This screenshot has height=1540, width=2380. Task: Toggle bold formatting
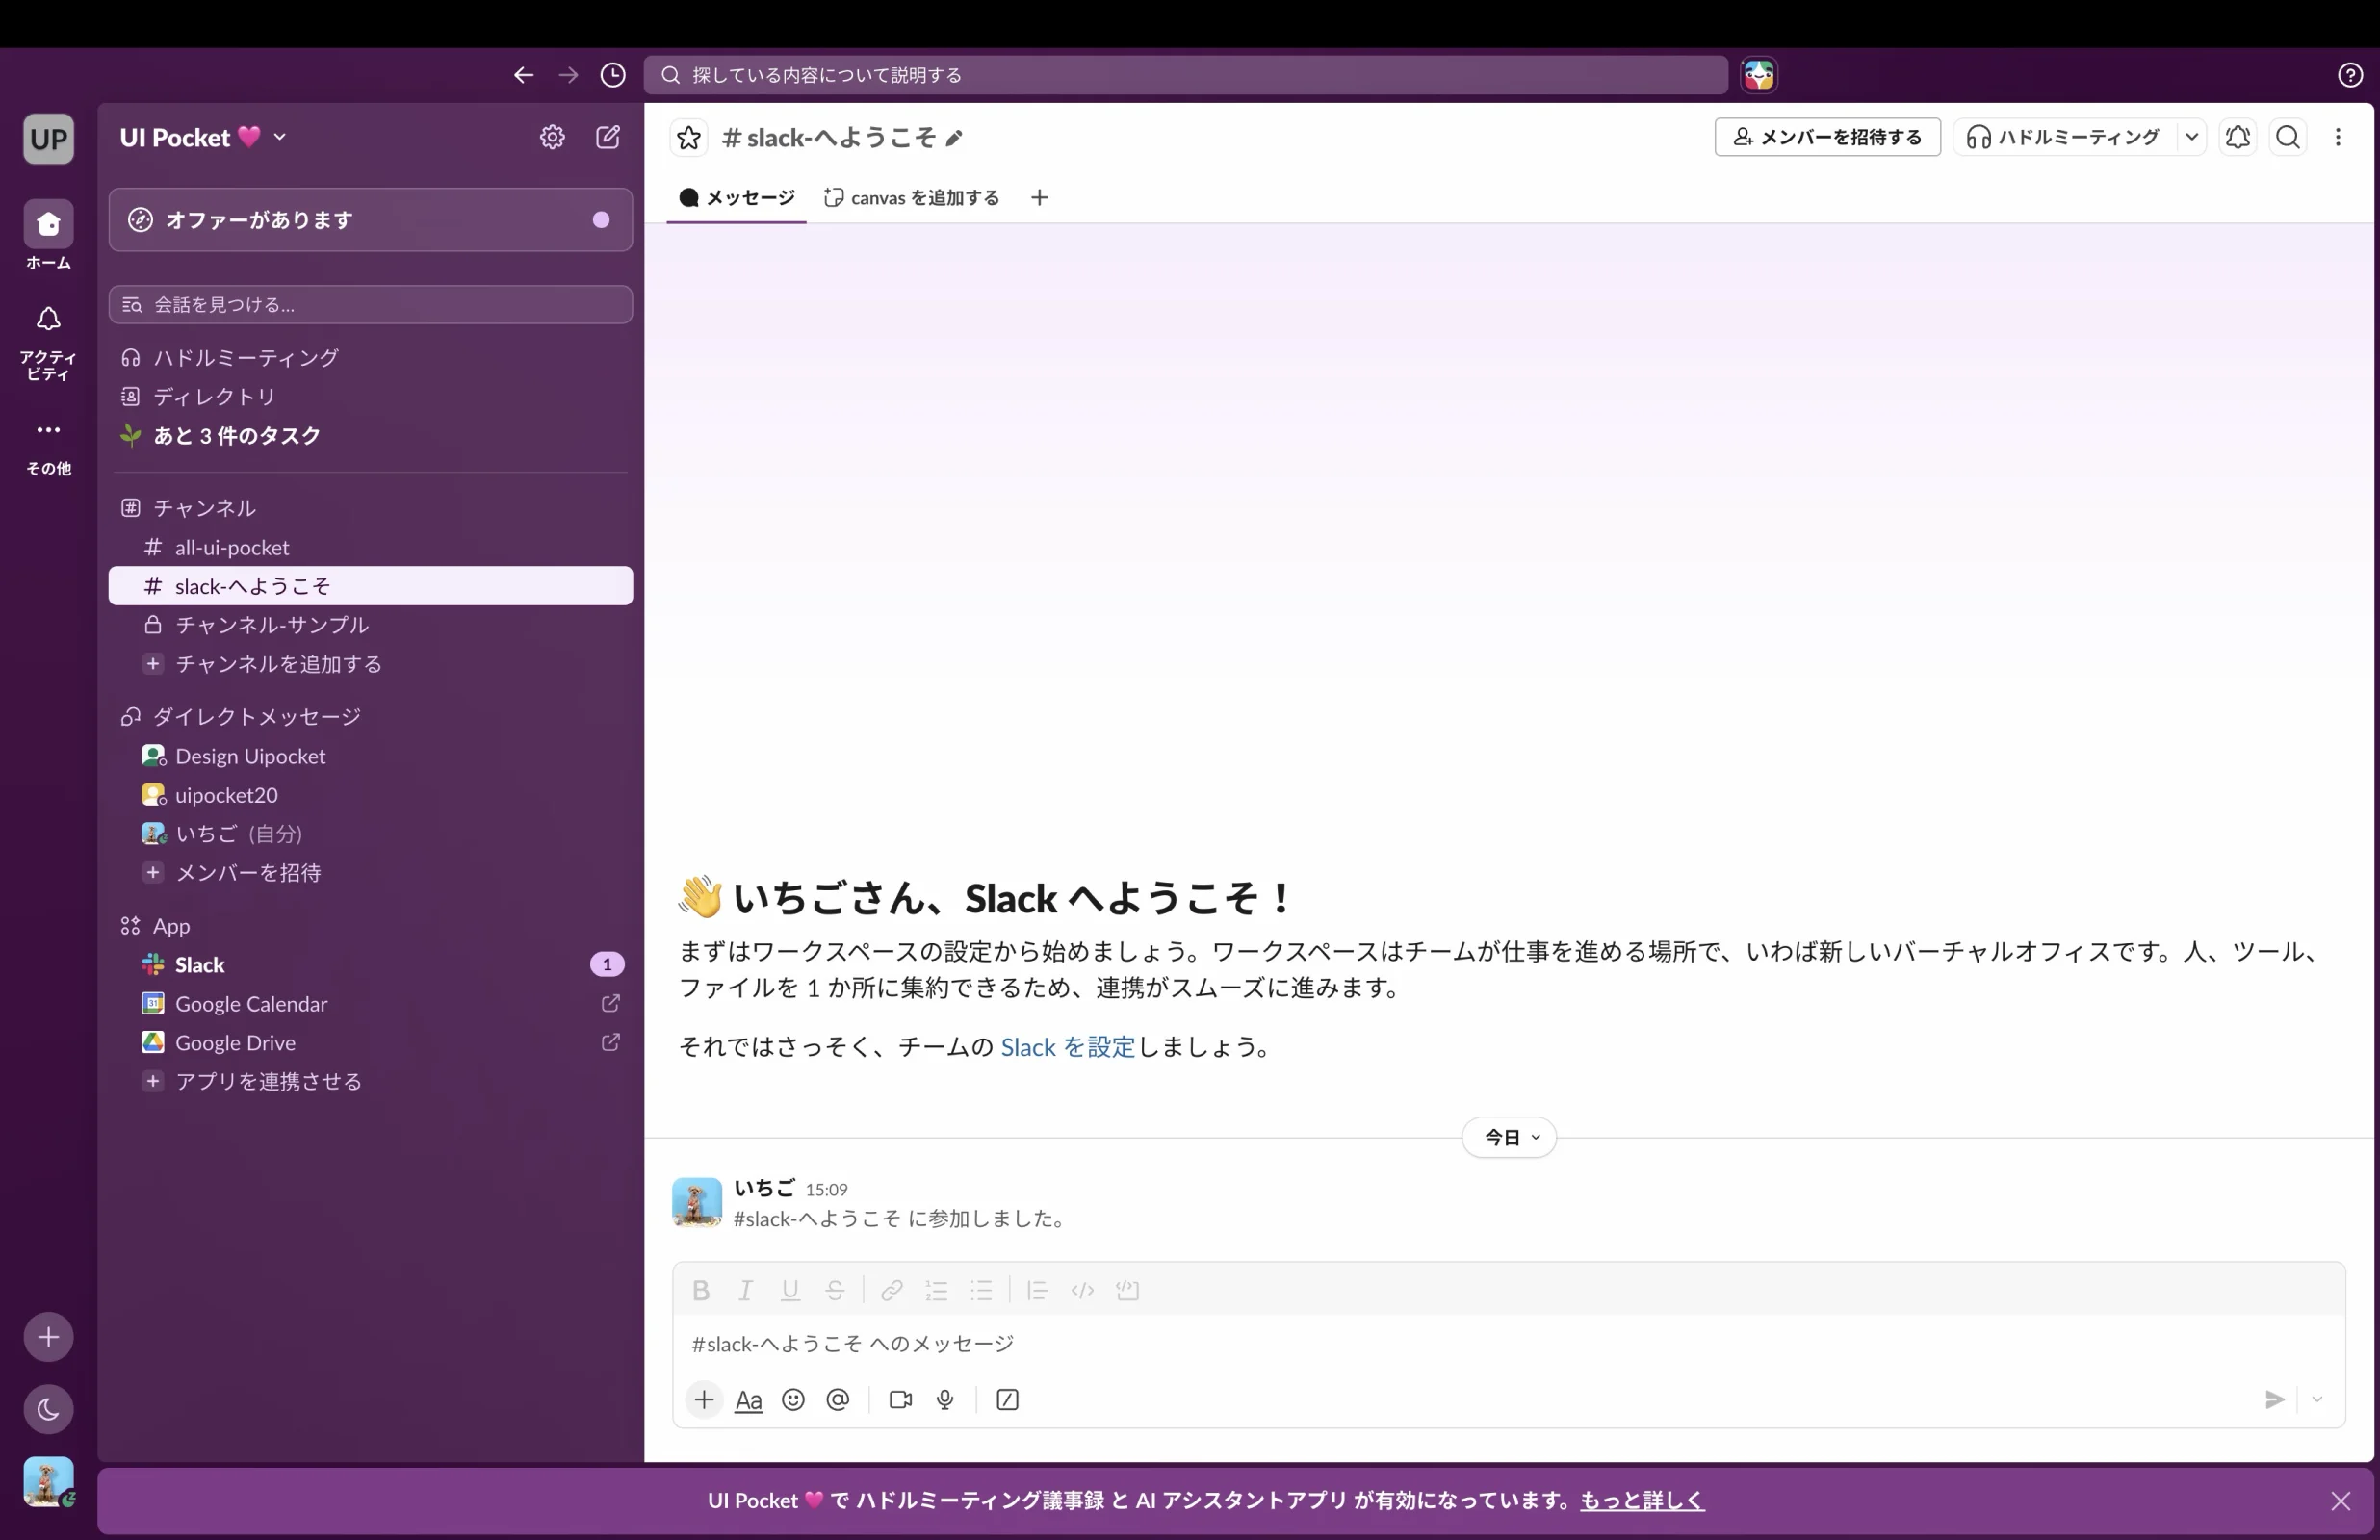tap(701, 1290)
